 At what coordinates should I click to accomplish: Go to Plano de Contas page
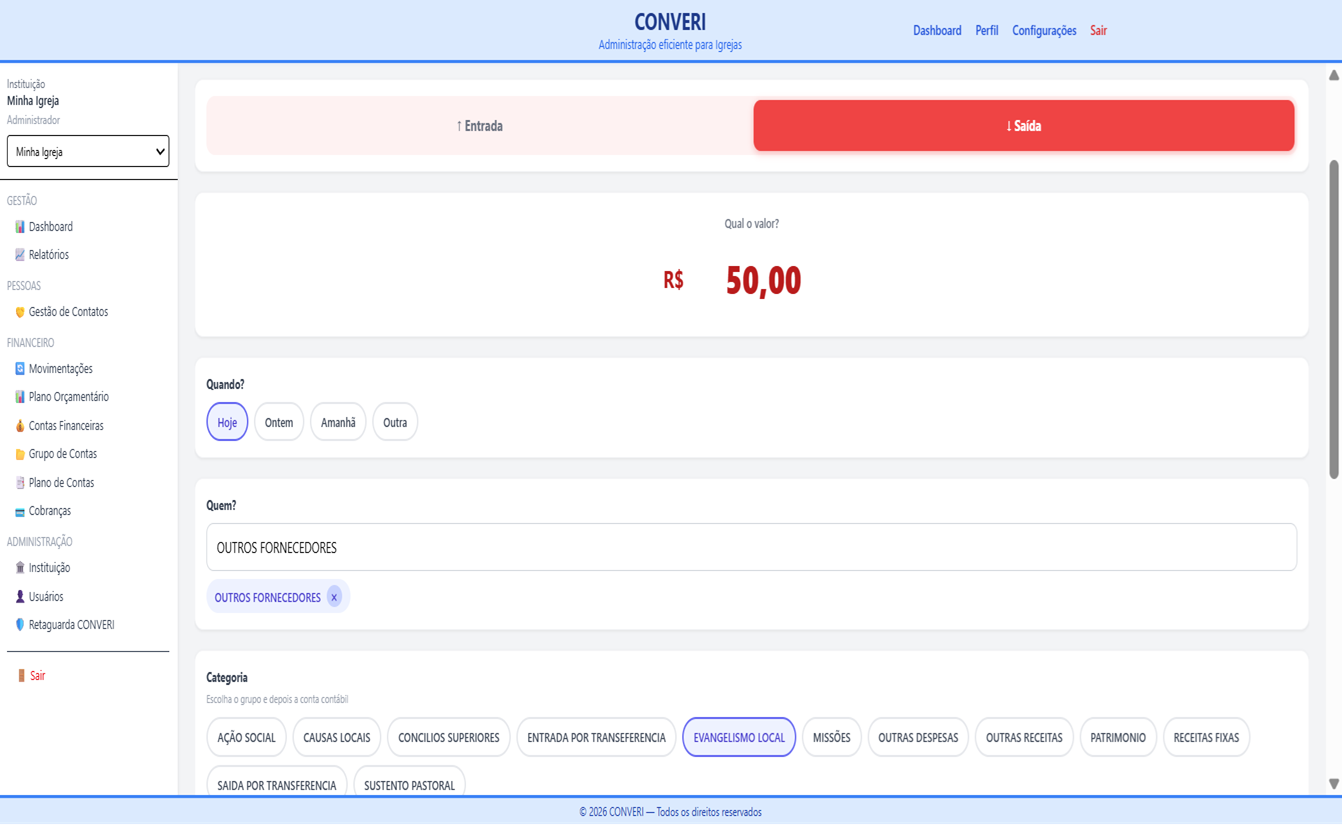(x=62, y=483)
